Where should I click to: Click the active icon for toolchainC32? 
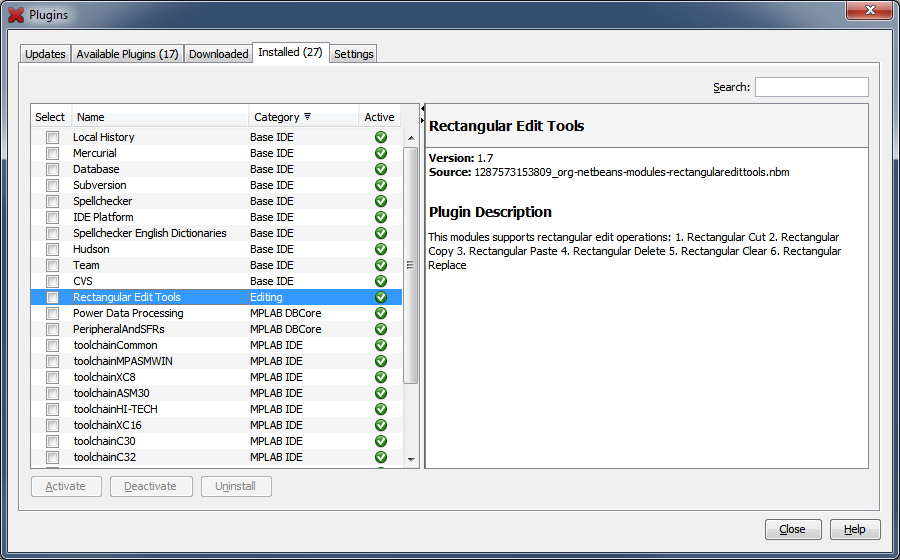[x=380, y=457]
